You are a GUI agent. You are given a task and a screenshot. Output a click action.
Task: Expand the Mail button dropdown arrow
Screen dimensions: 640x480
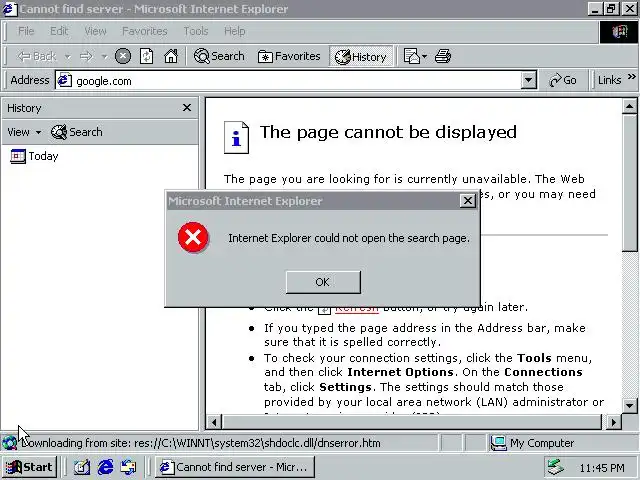(x=424, y=56)
